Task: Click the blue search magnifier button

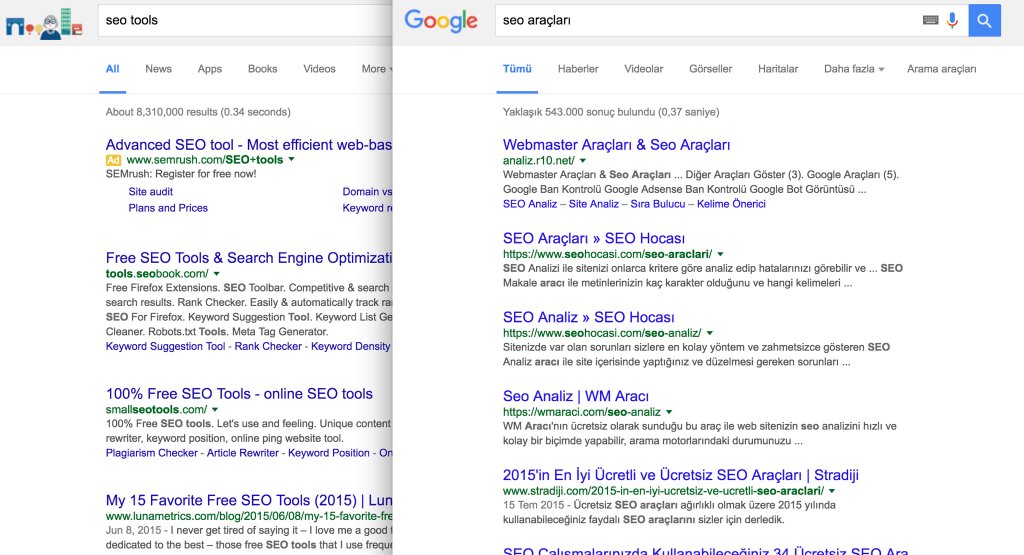Action: 984,20
